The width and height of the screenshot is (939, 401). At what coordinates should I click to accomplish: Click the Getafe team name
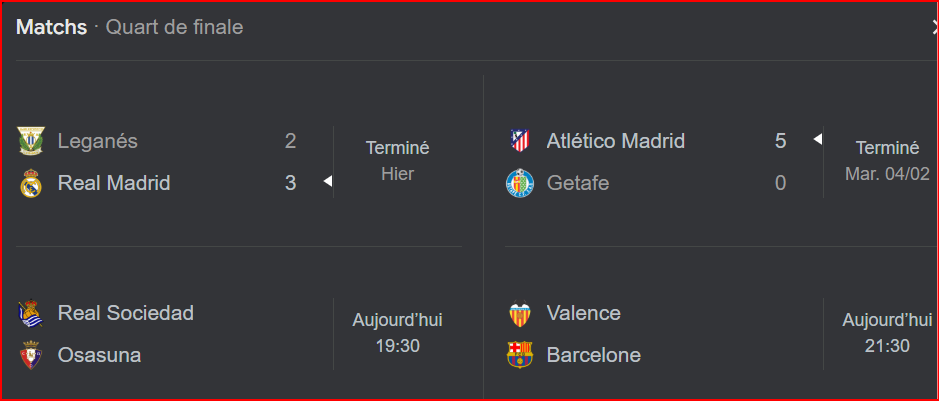578,183
